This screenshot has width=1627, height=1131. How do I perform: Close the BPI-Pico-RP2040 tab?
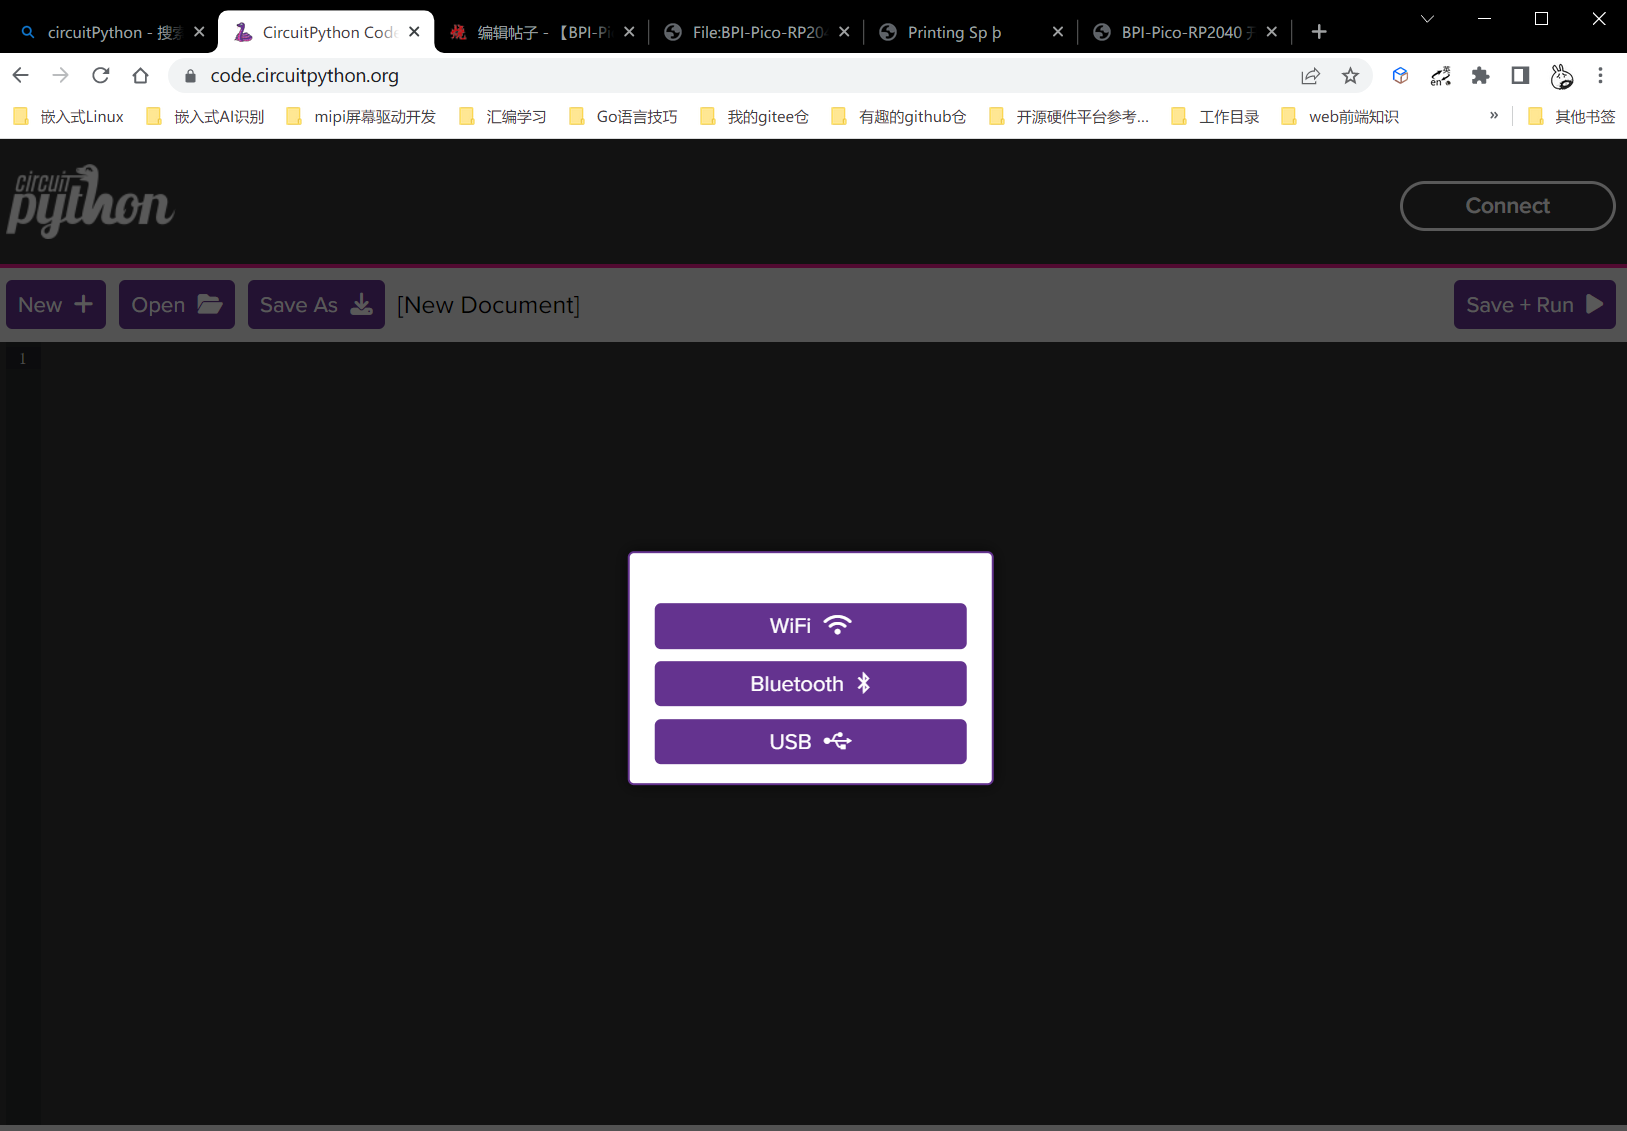[1271, 32]
